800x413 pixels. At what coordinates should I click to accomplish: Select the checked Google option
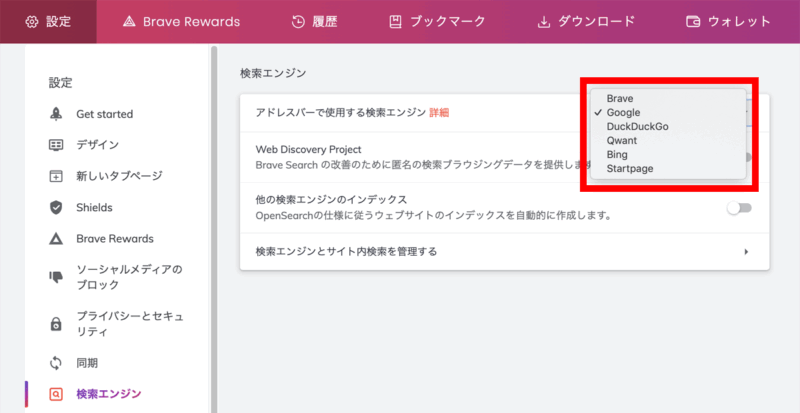point(624,113)
